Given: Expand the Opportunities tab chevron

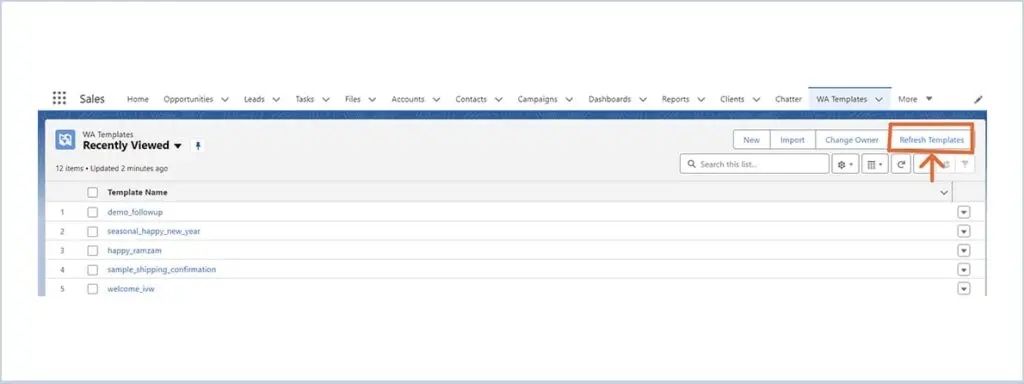Looking at the screenshot, I should click(225, 100).
